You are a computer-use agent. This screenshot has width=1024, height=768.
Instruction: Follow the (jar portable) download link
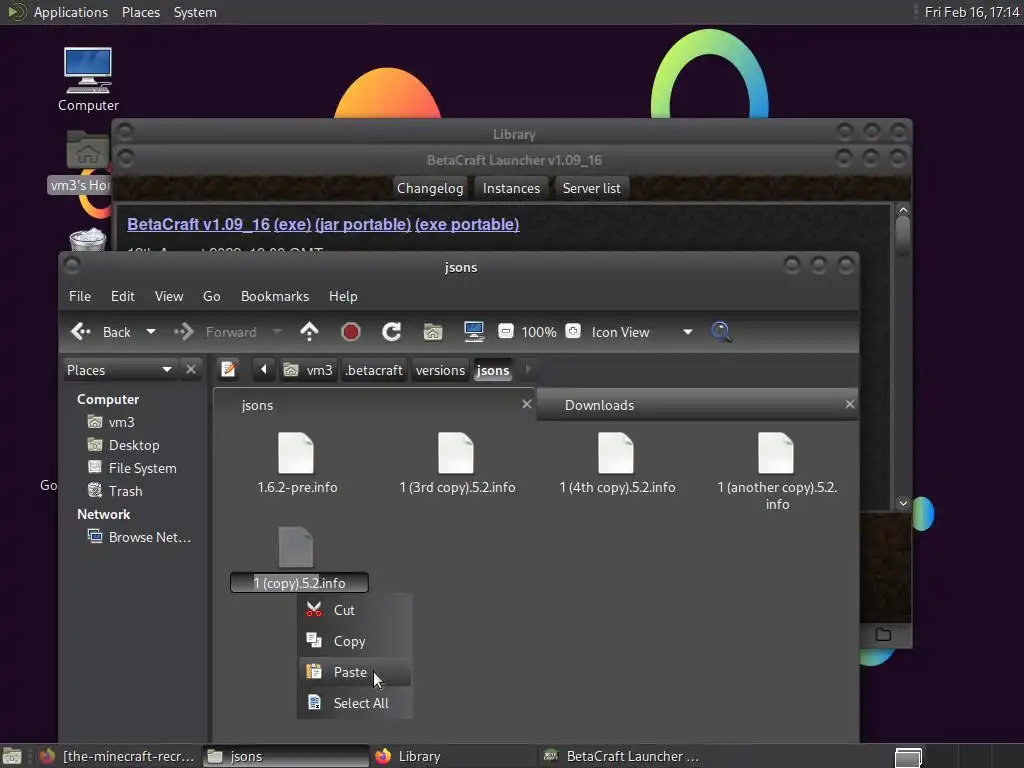363,224
